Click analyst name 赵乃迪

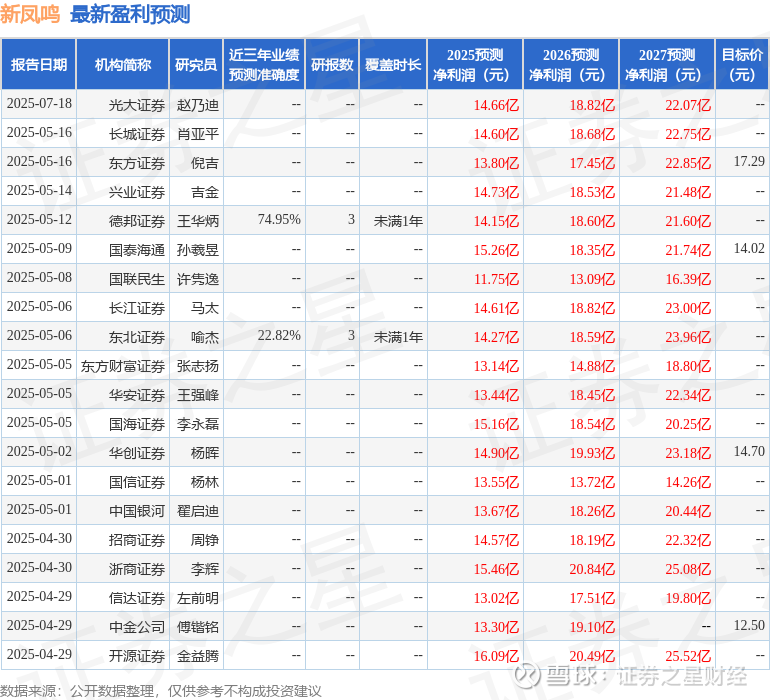197,105
